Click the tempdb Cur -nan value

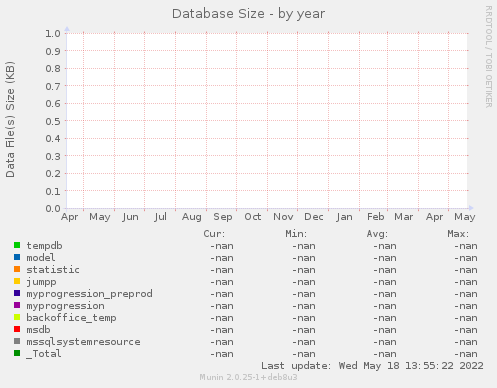(222, 246)
